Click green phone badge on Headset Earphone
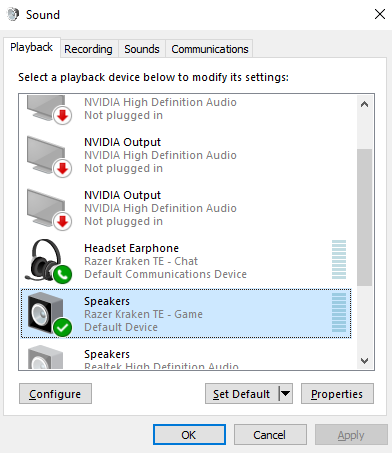Image resolution: width=392 pixels, height=453 pixels. point(63,275)
